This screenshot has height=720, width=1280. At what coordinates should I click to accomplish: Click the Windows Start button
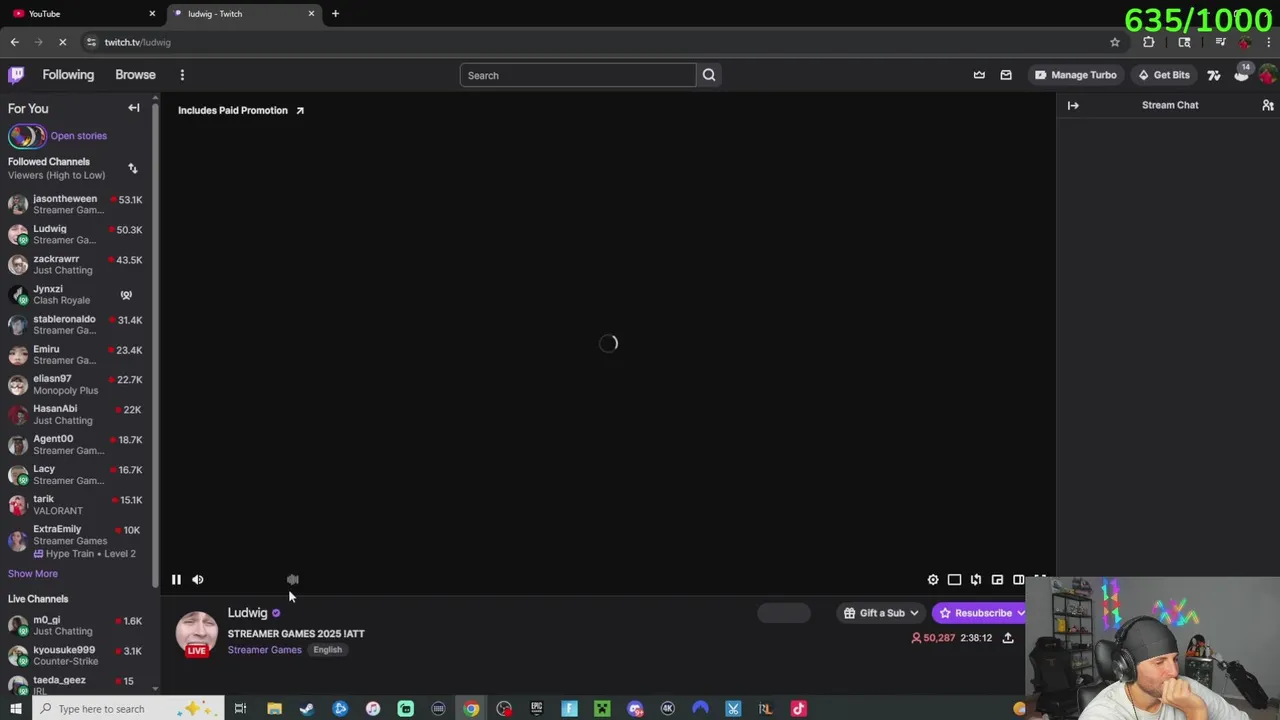coord(16,709)
